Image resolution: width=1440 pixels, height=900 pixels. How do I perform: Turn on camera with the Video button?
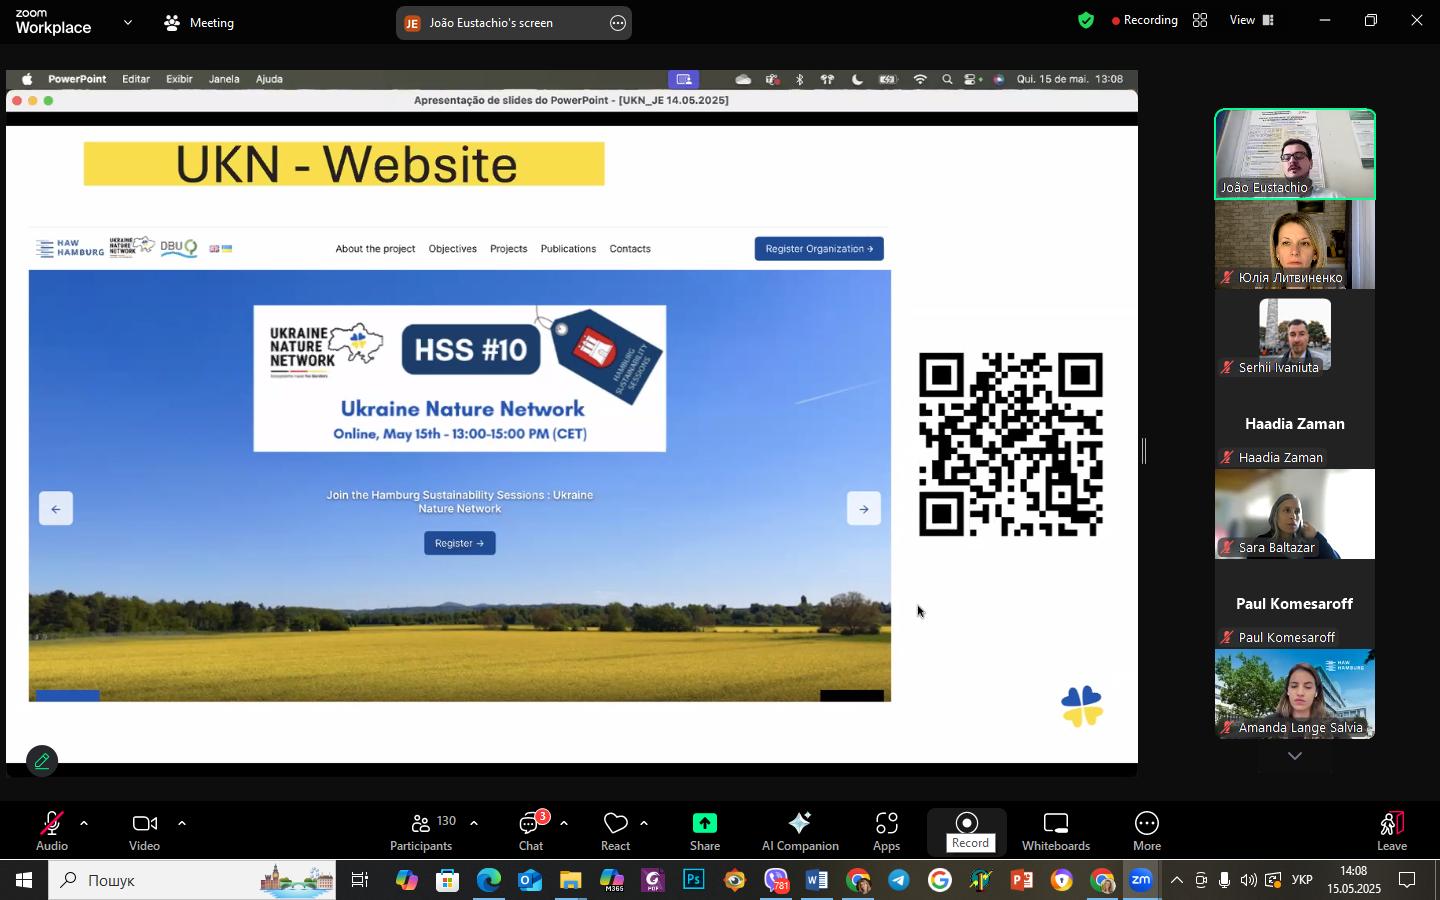144,831
